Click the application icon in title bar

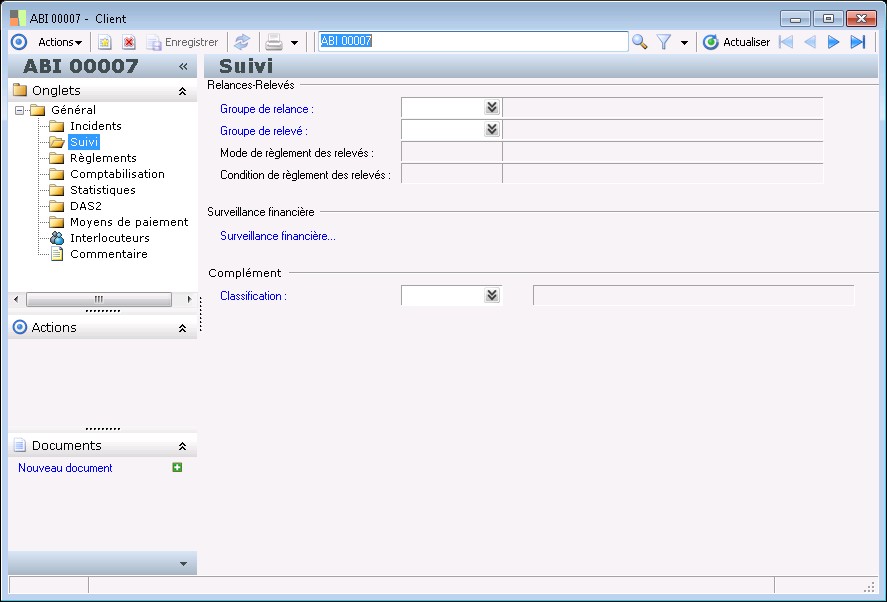point(18,18)
